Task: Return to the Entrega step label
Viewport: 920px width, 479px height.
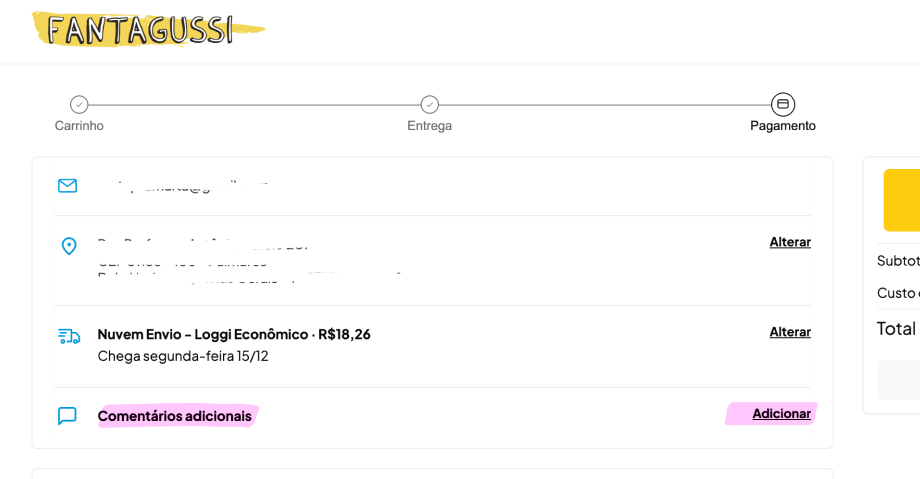Action: pos(430,126)
